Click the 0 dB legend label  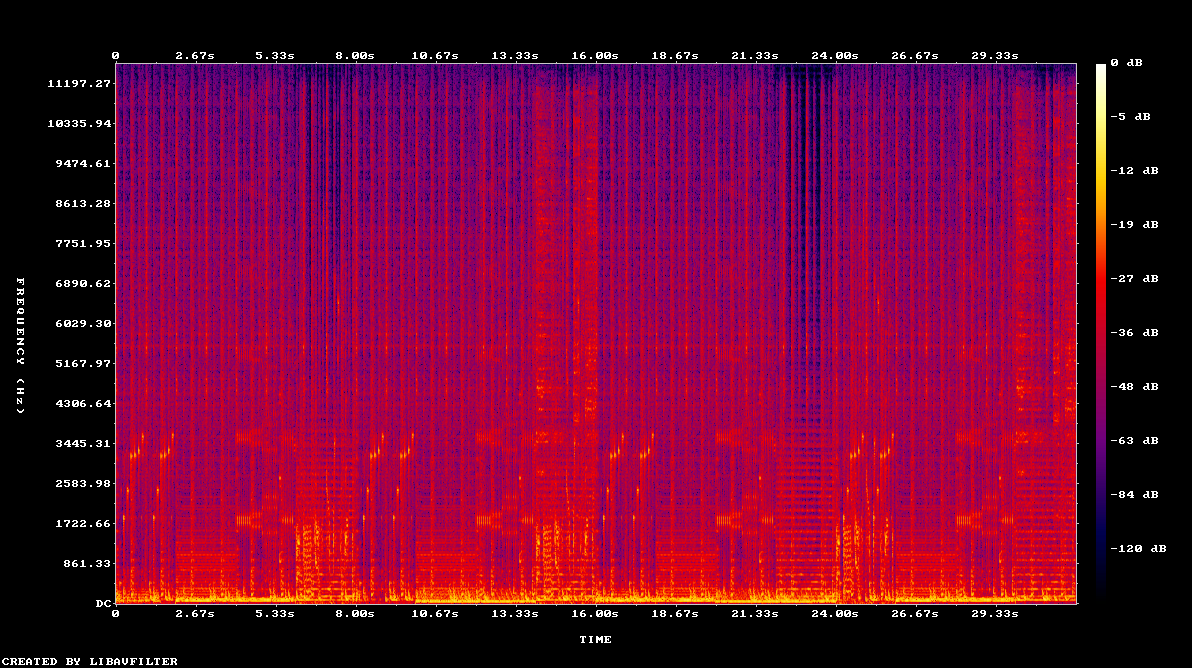(x=1126, y=63)
